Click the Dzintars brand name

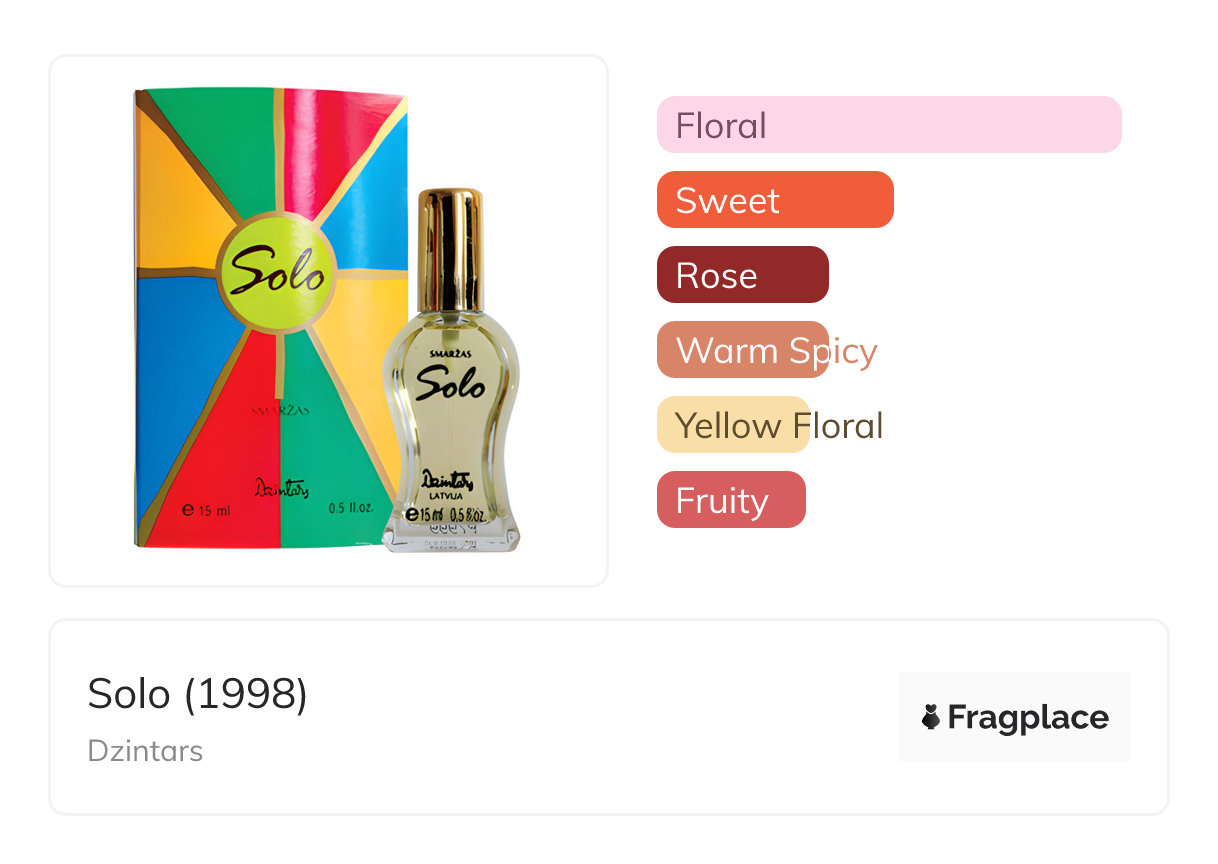point(145,751)
